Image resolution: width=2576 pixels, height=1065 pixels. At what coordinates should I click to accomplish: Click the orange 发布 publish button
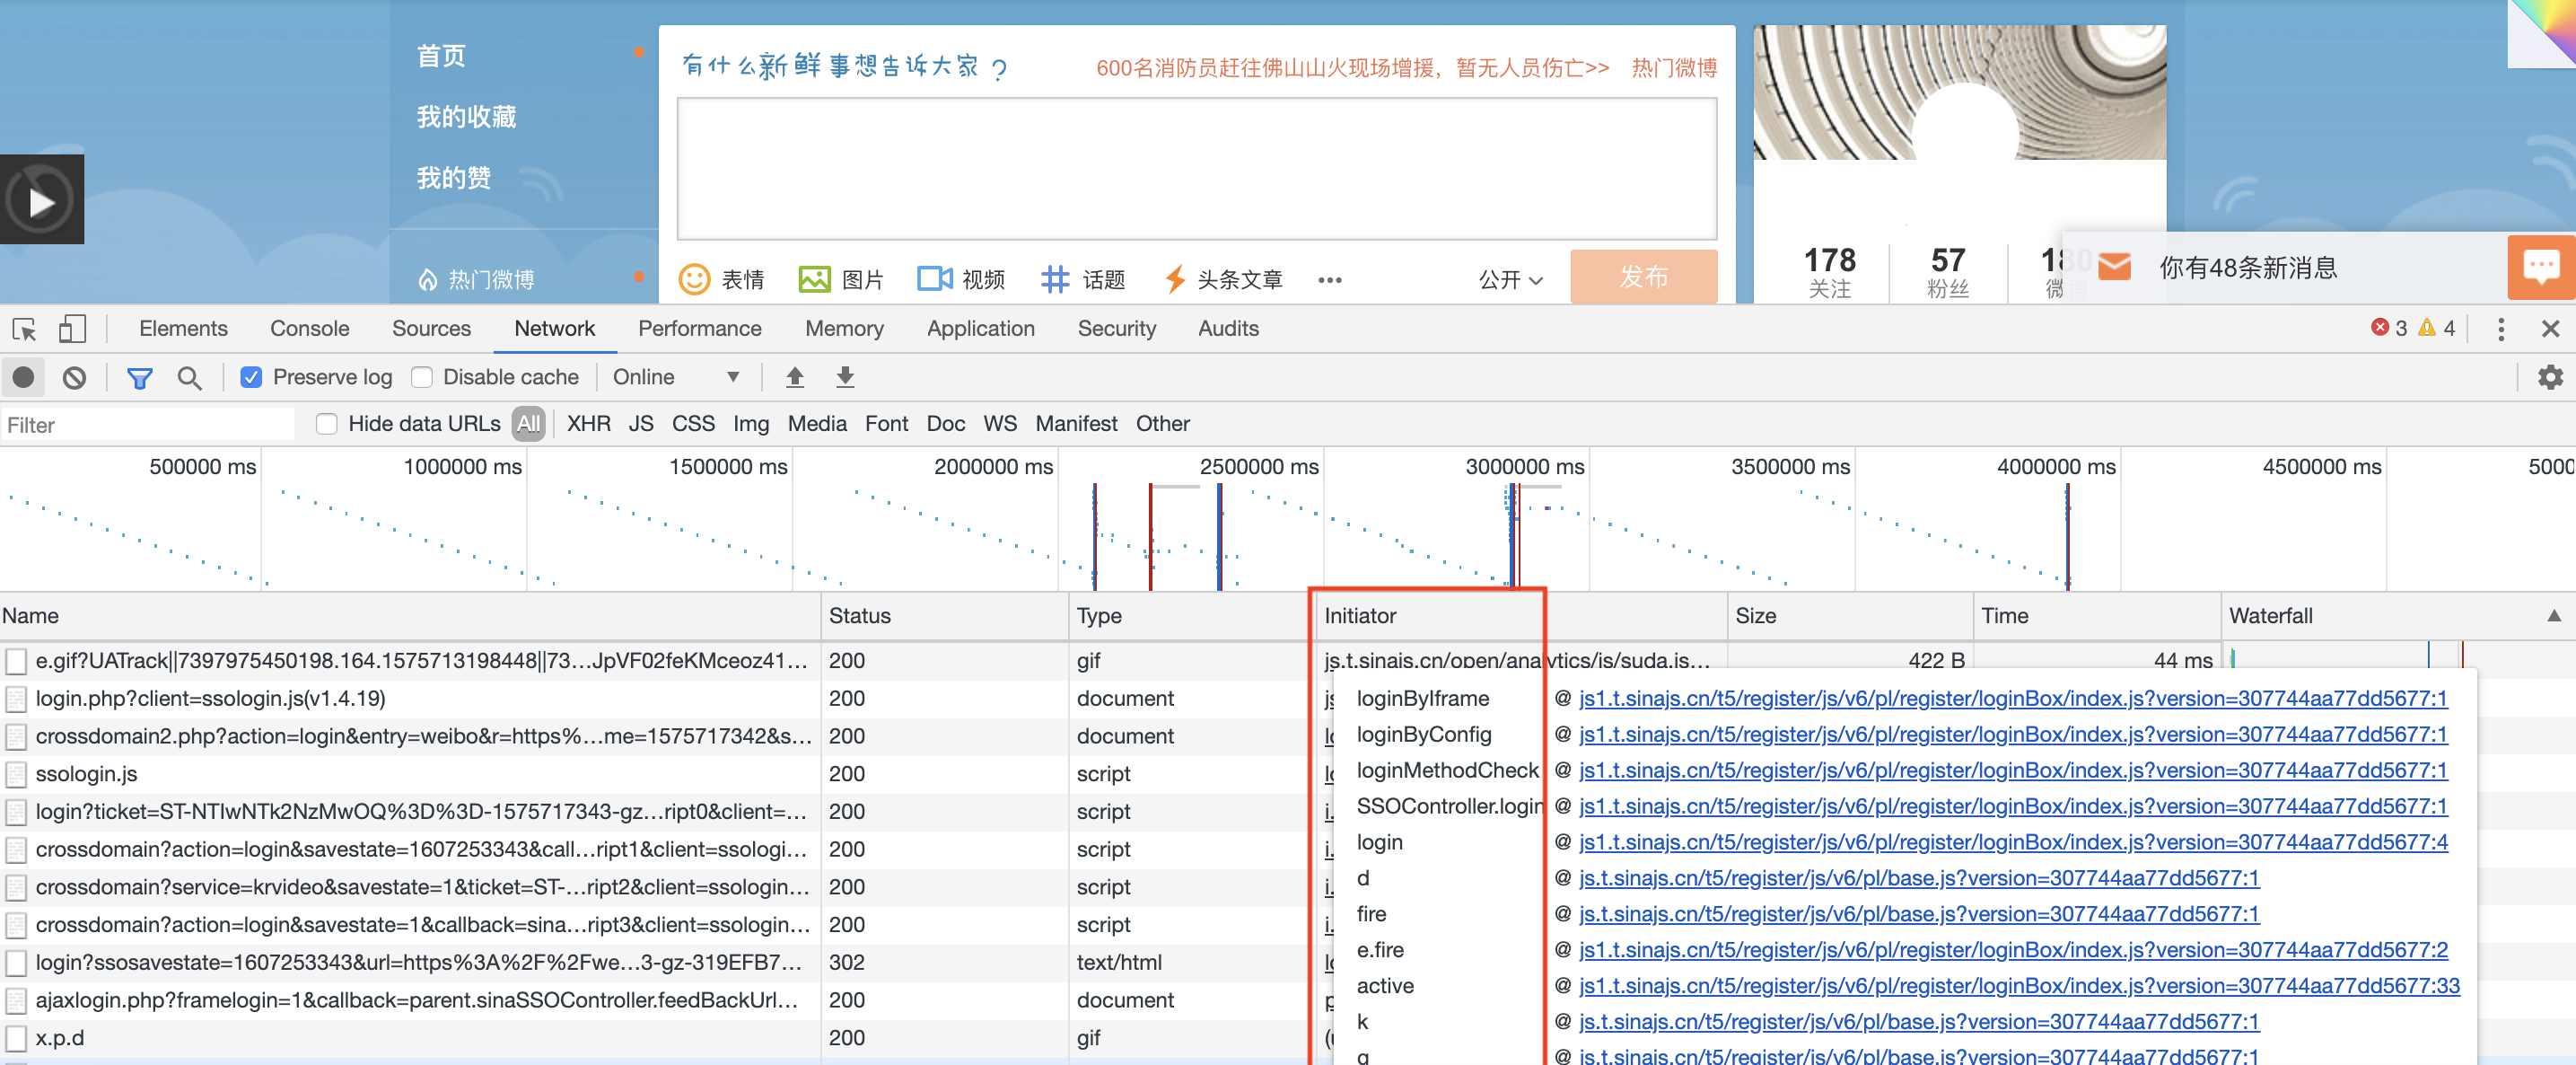(1643, 277)
